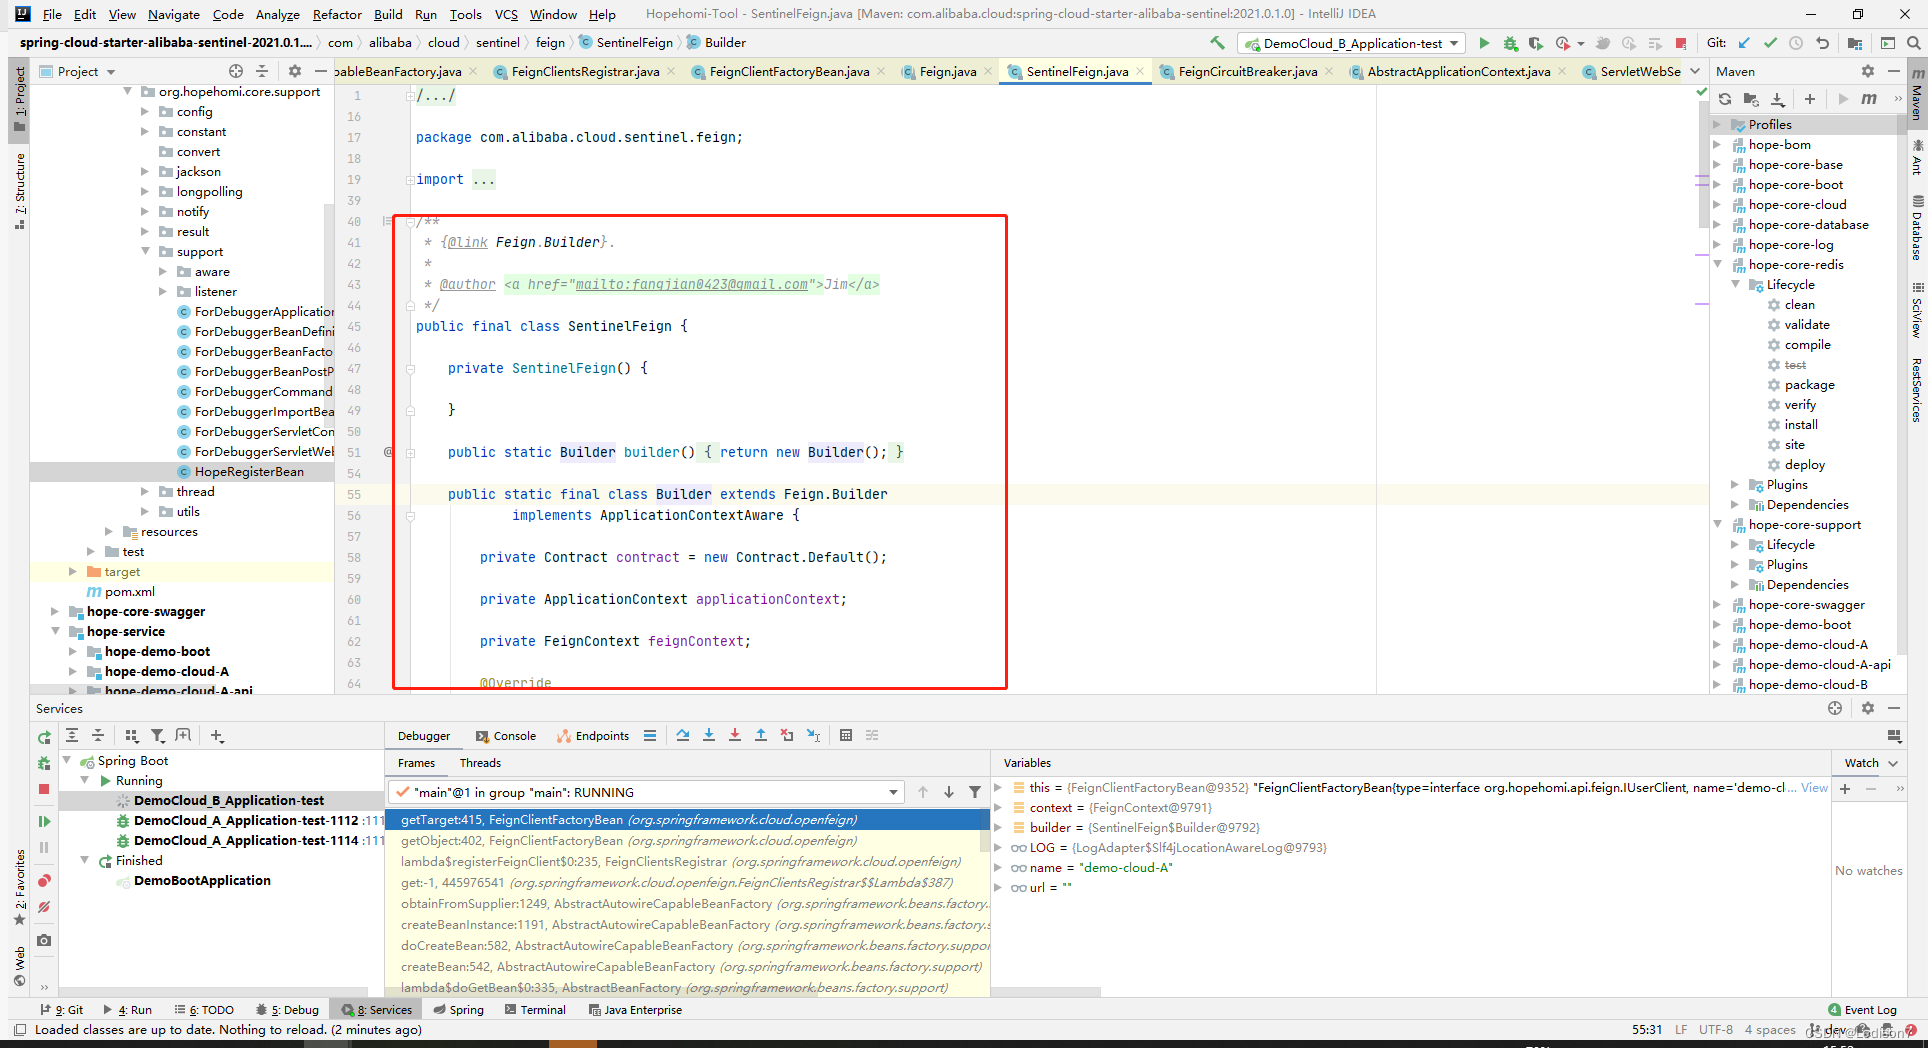This screenshot has height=1048, width=1928.
Task: Click the Run to Cursor icon
Action: tap(813, 735)
